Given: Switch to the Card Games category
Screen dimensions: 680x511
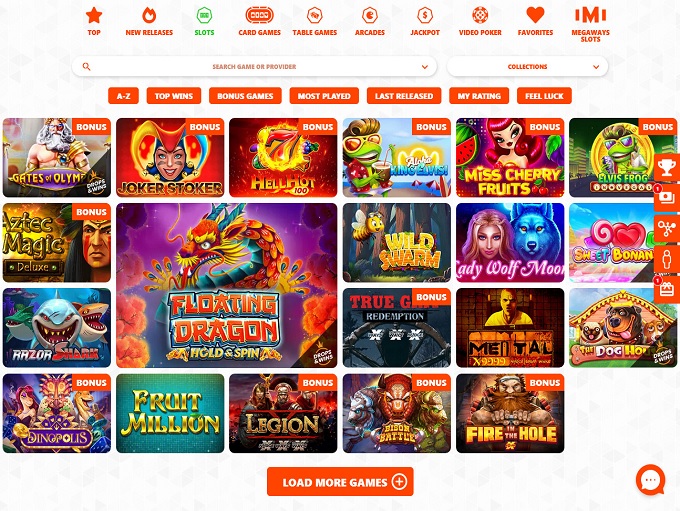Looking at the screenshot, I should coord(259,21).
